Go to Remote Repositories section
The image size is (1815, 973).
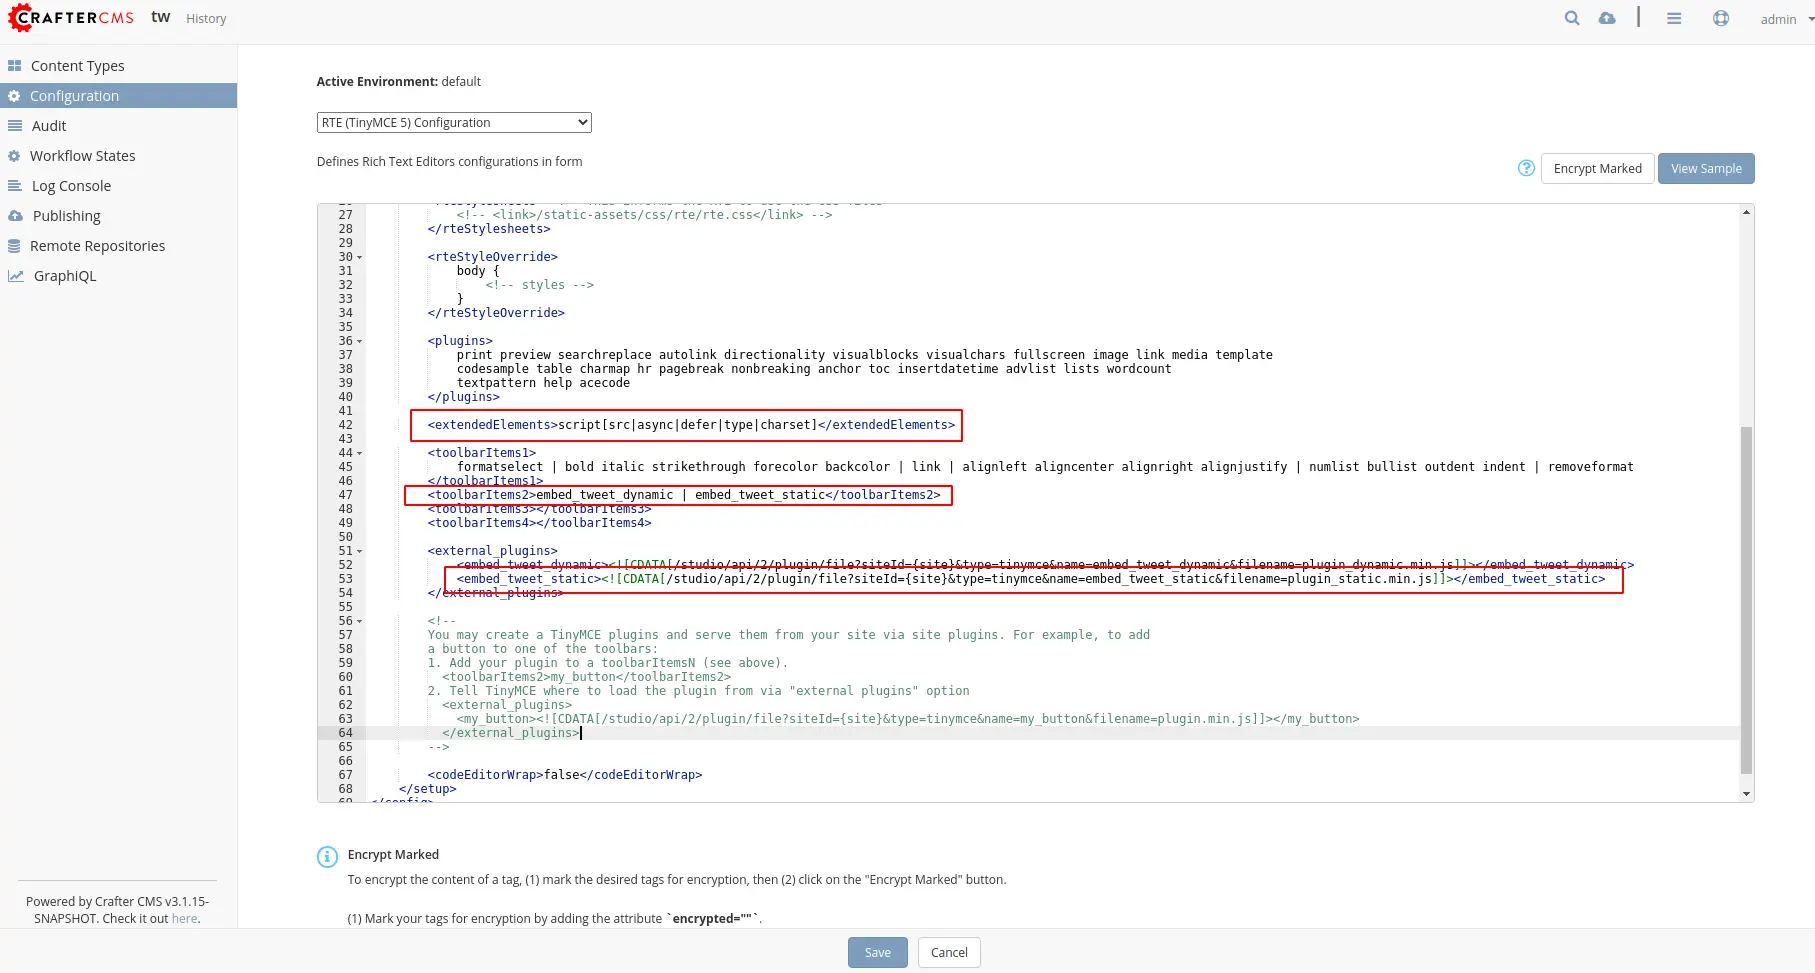[97, 246]
